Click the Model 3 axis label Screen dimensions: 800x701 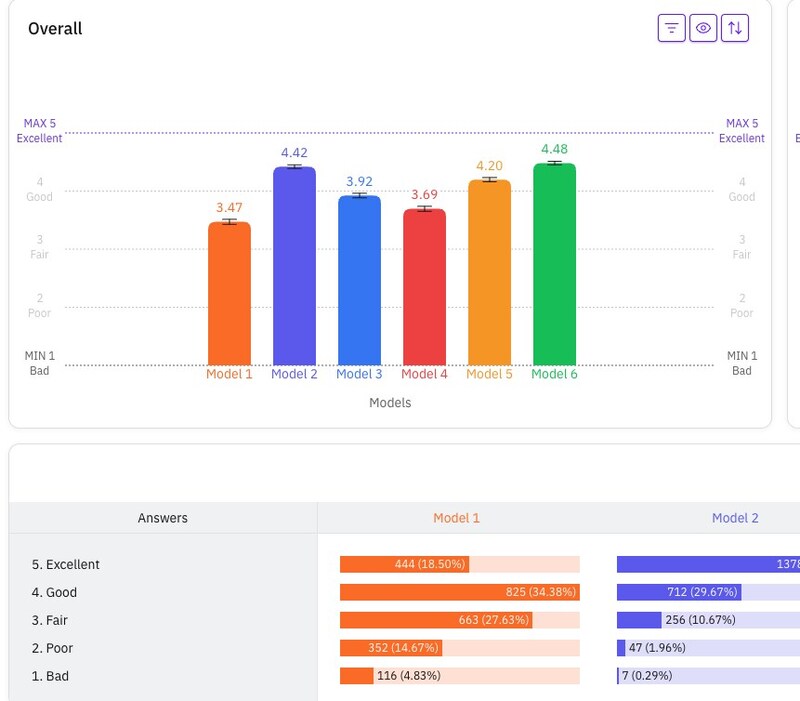point(359,374)
